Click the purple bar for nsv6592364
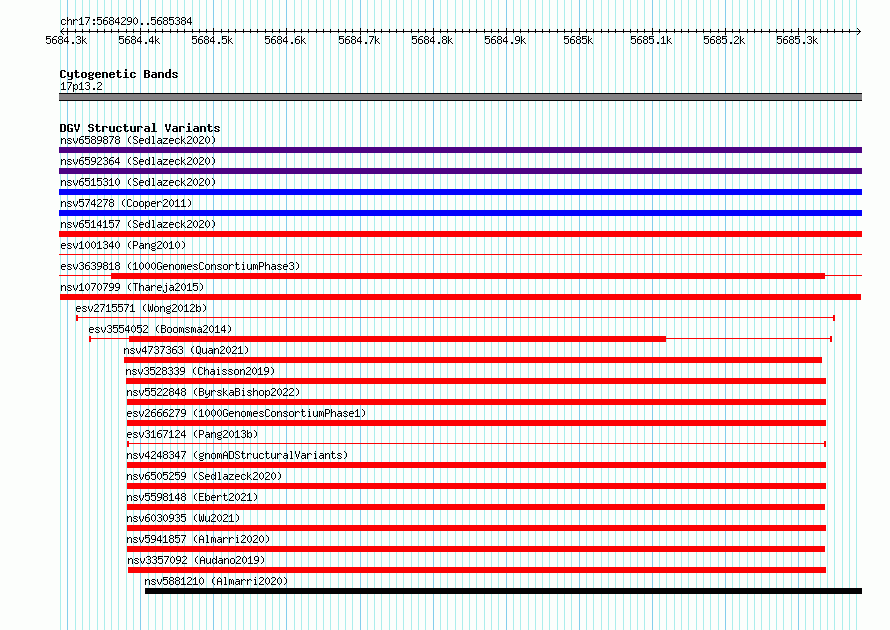 (460, 171)
